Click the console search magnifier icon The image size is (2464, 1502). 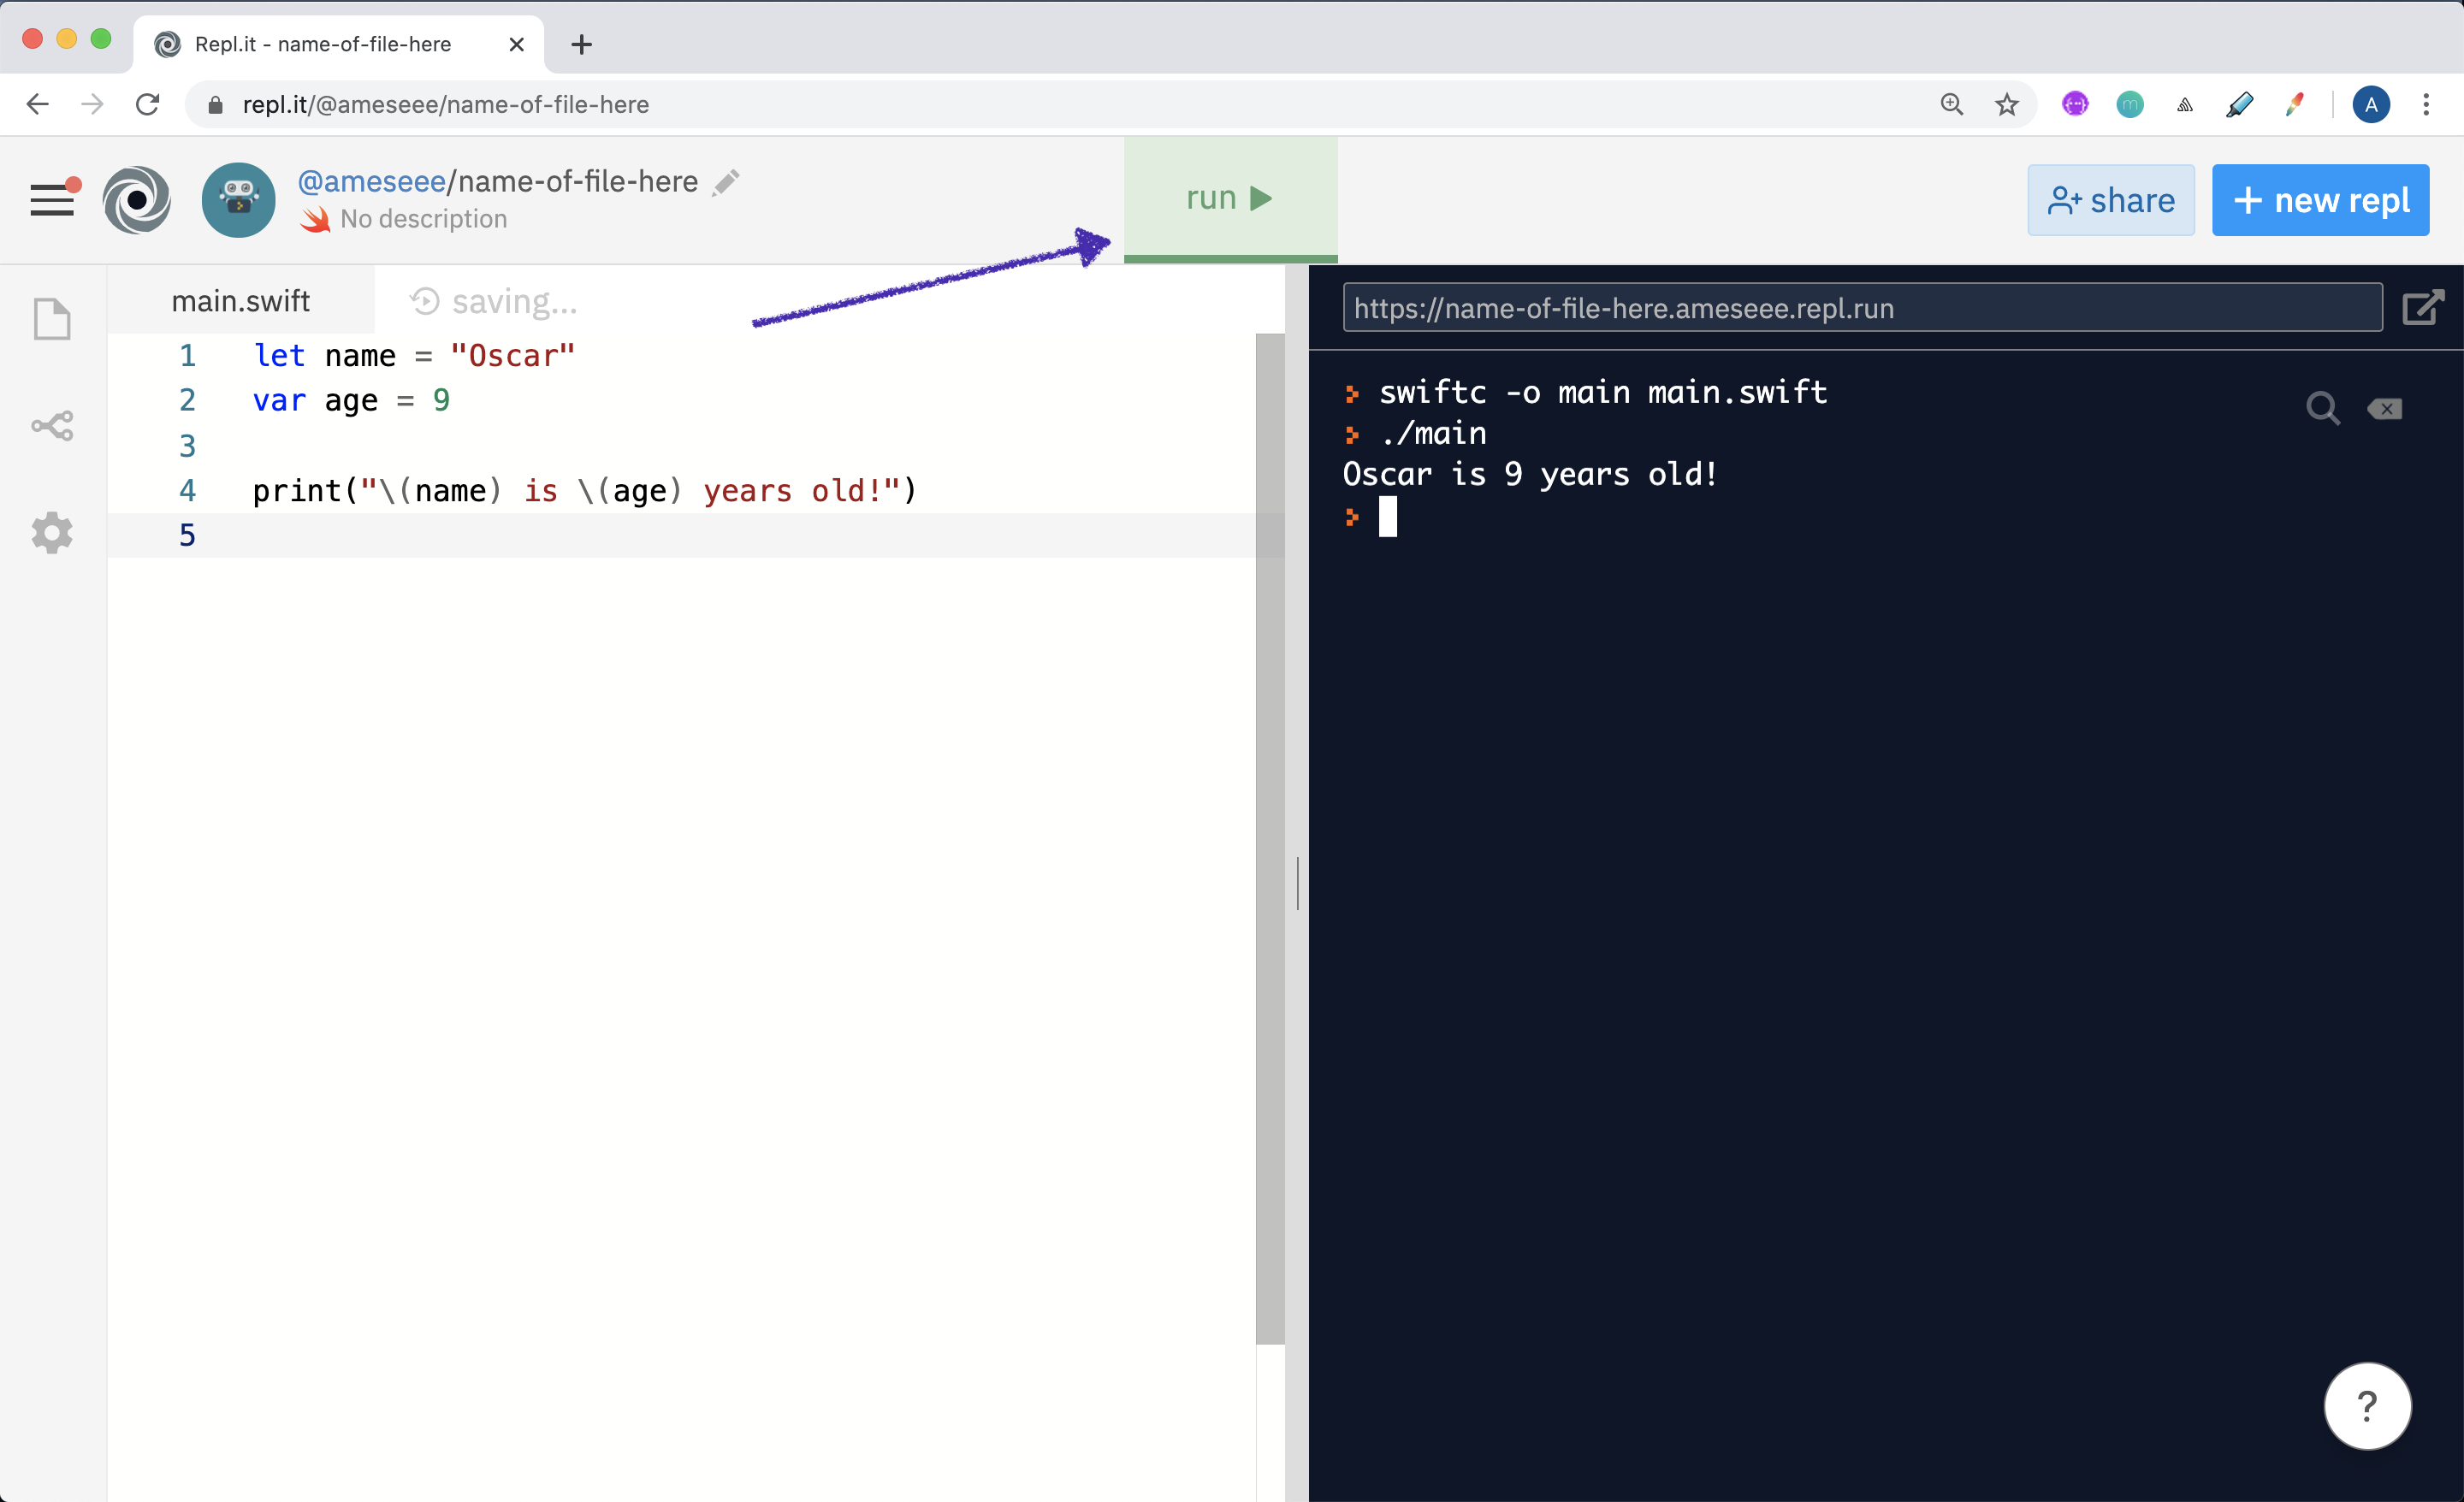(2322, 408)
